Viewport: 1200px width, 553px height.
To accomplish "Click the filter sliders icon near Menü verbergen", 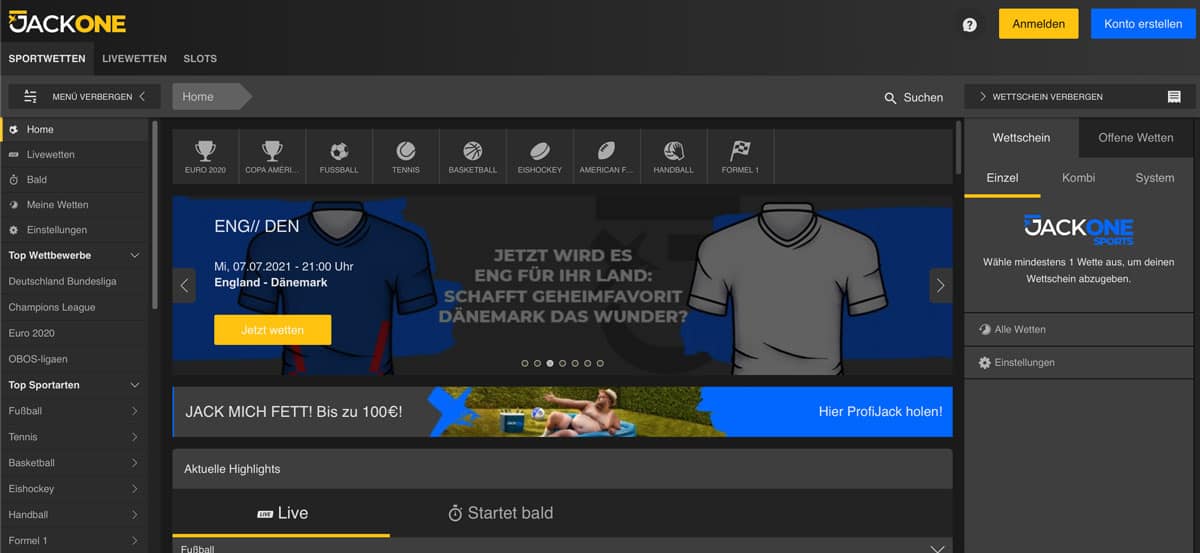I will [30, 97].
